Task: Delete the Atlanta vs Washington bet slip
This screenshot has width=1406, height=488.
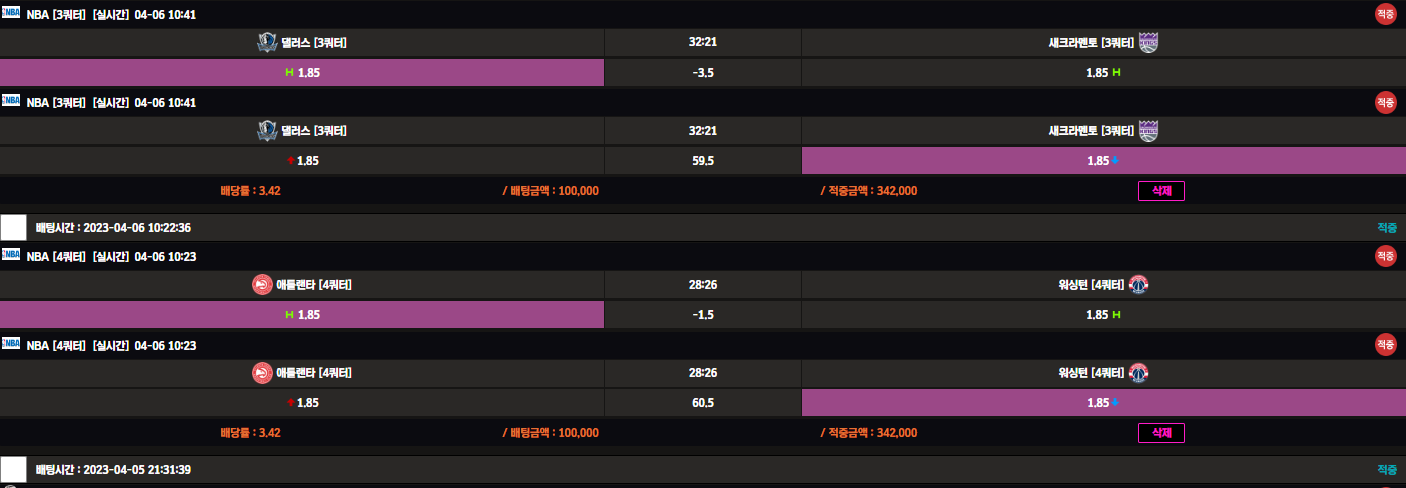Action: [x=1161, y=433]
